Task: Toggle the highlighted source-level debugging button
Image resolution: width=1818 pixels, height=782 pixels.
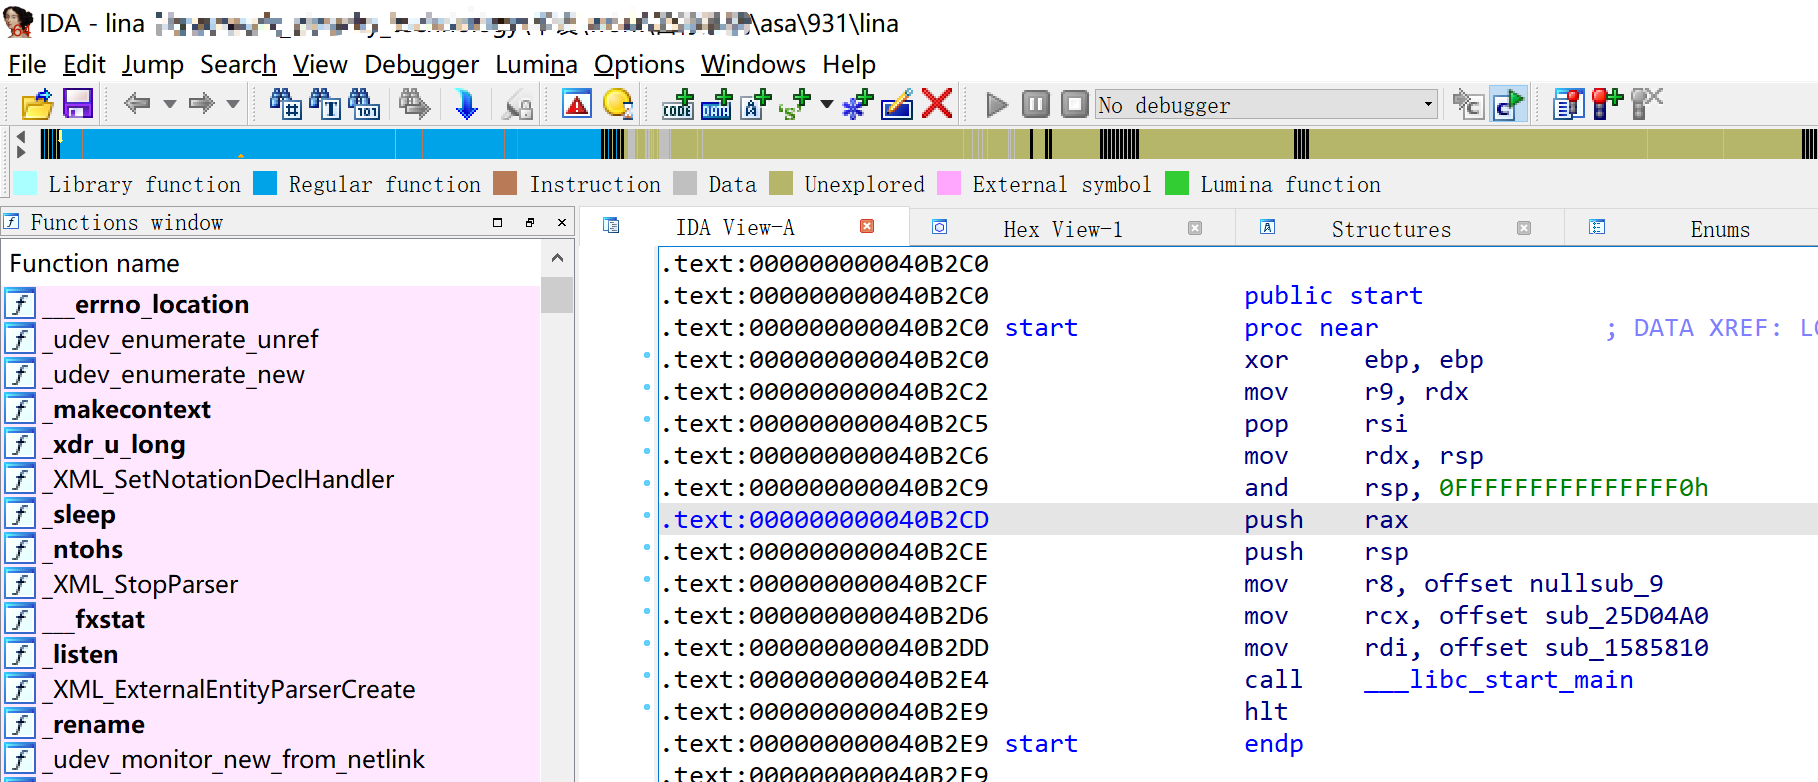Action: [x=1507, y=104]
